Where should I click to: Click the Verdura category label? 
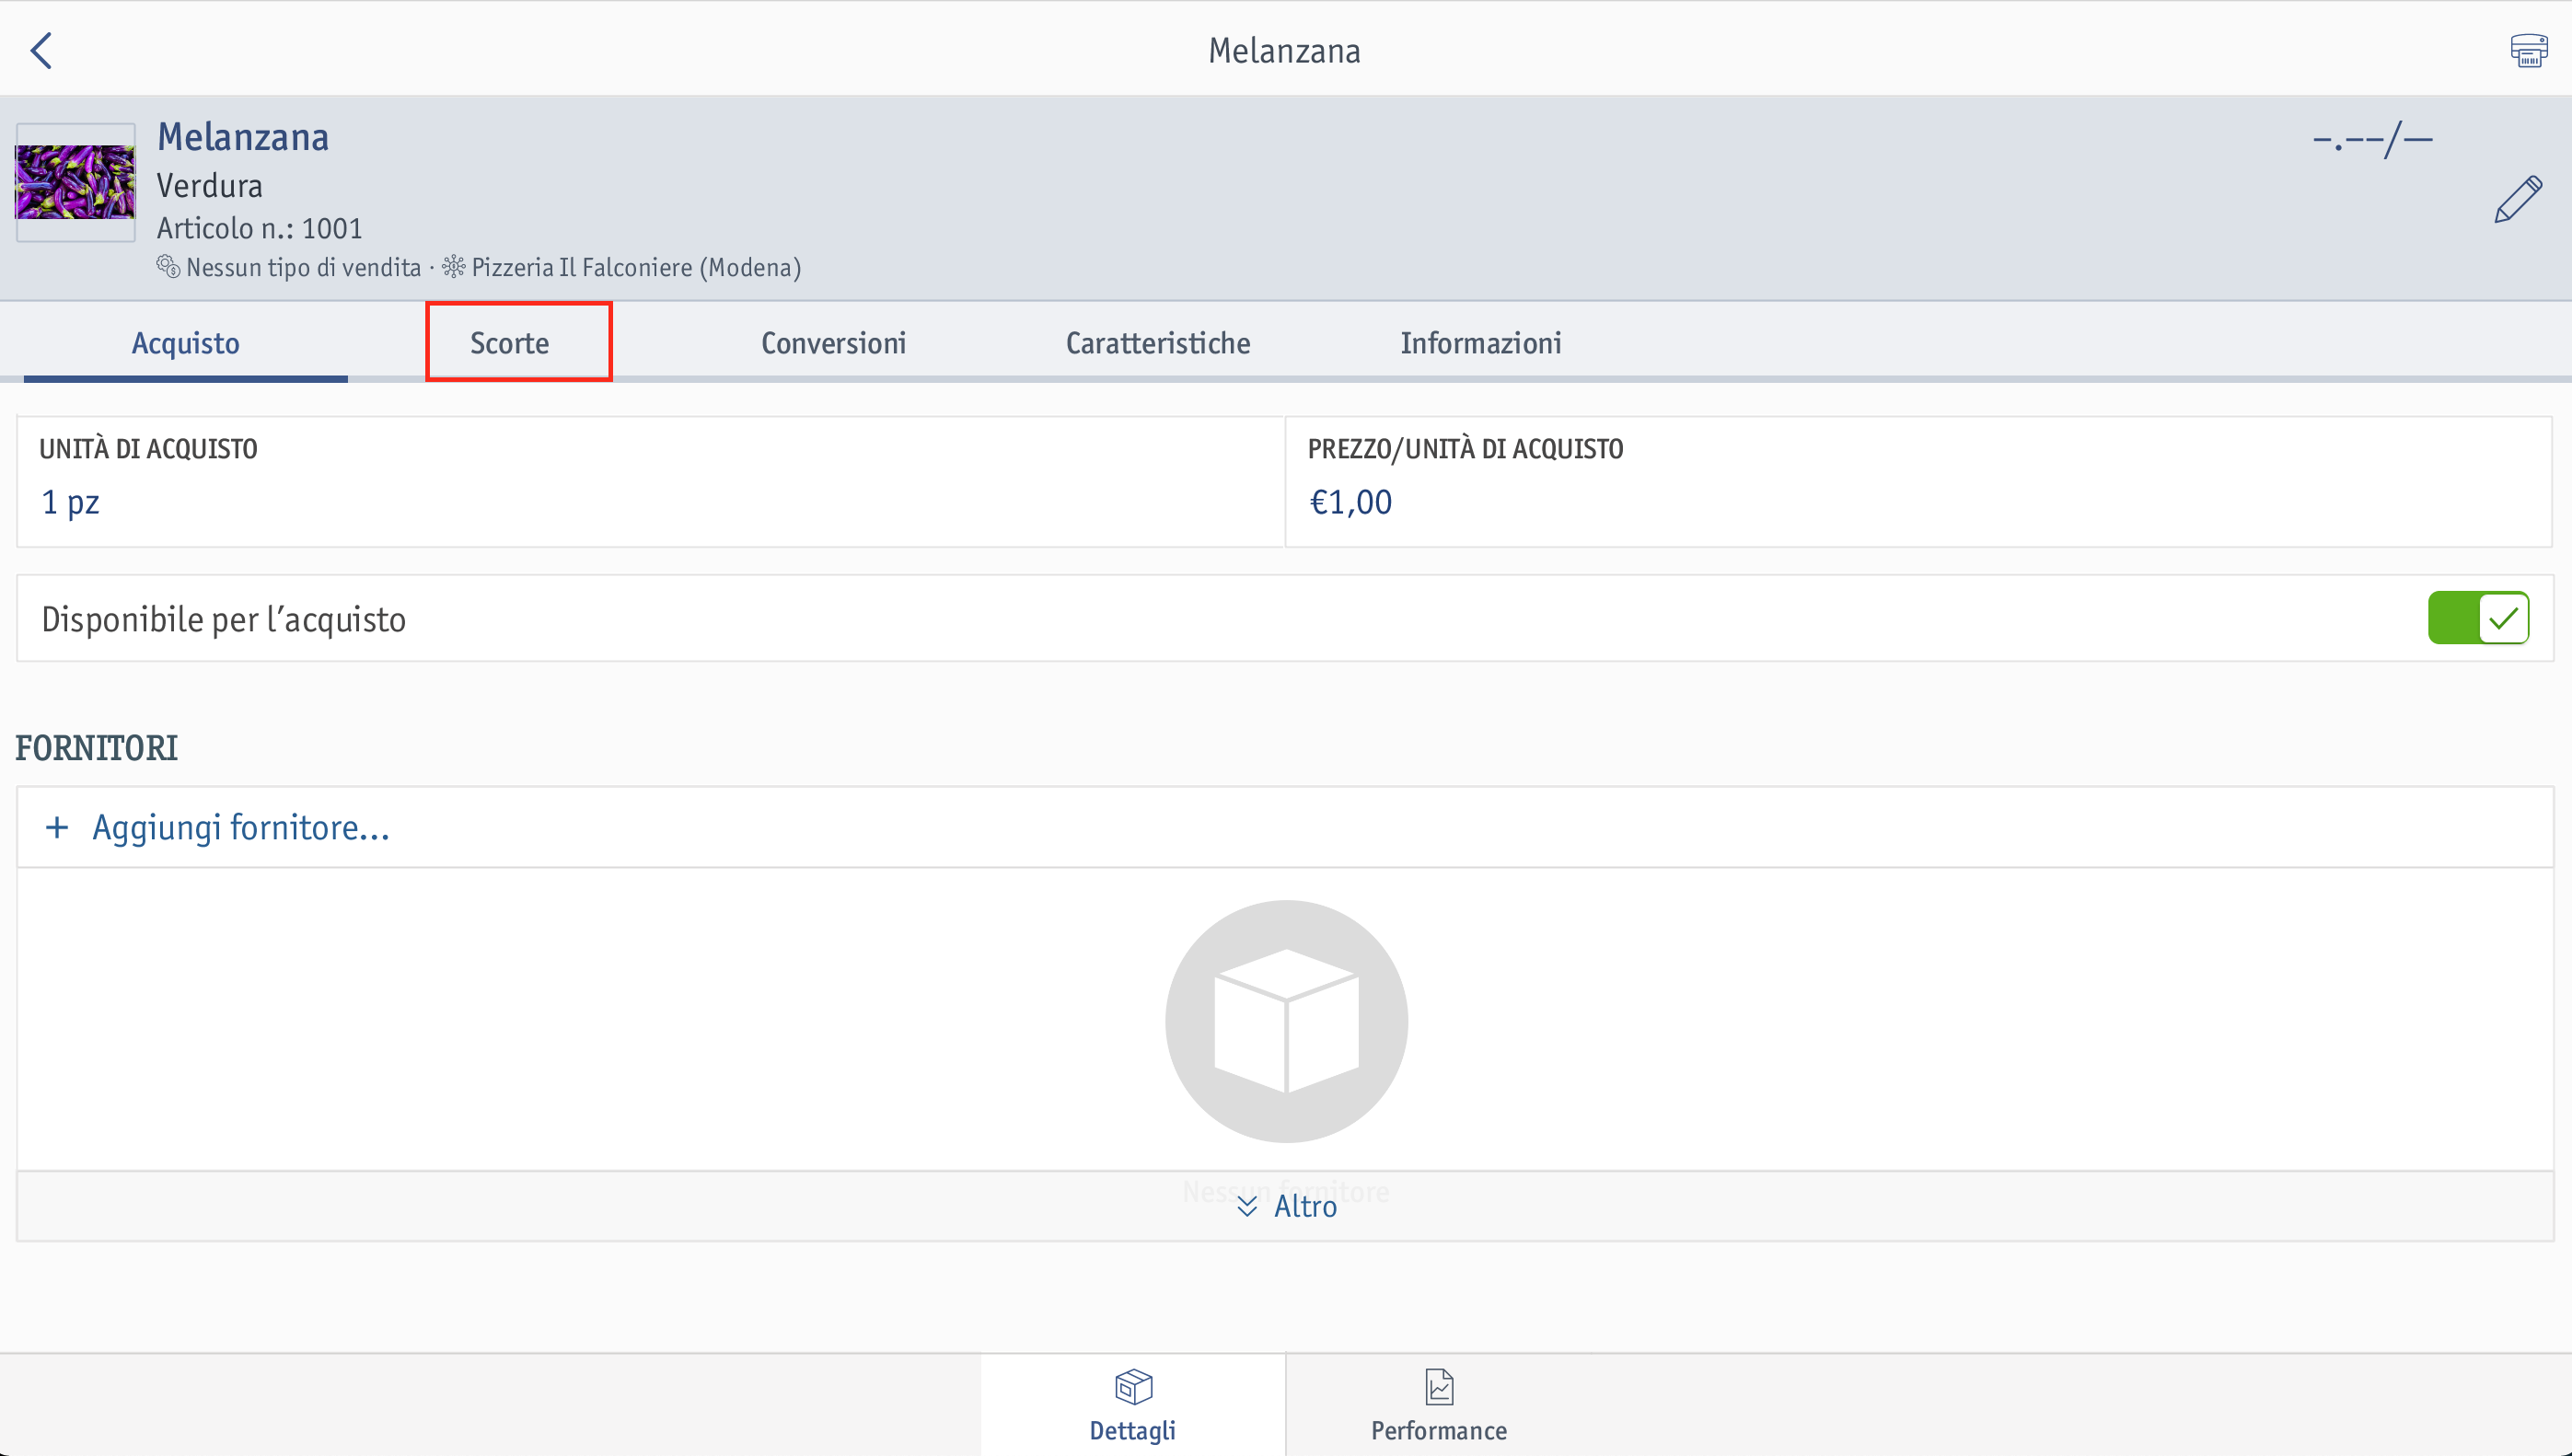pos(209,186)
